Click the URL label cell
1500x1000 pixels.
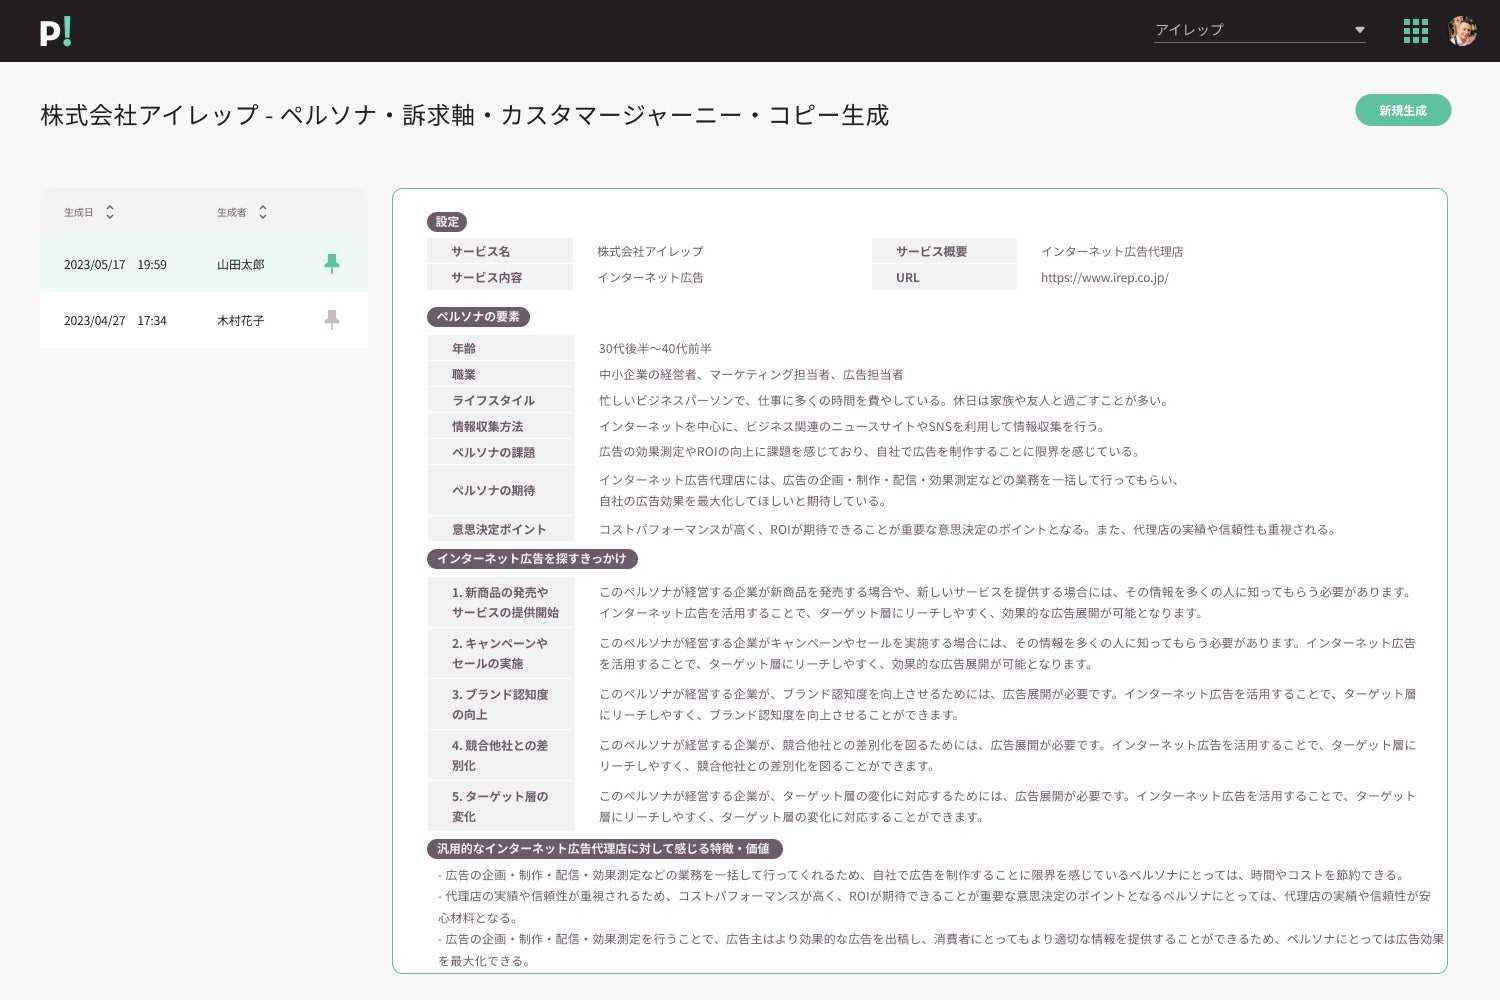tap(944, 278)
